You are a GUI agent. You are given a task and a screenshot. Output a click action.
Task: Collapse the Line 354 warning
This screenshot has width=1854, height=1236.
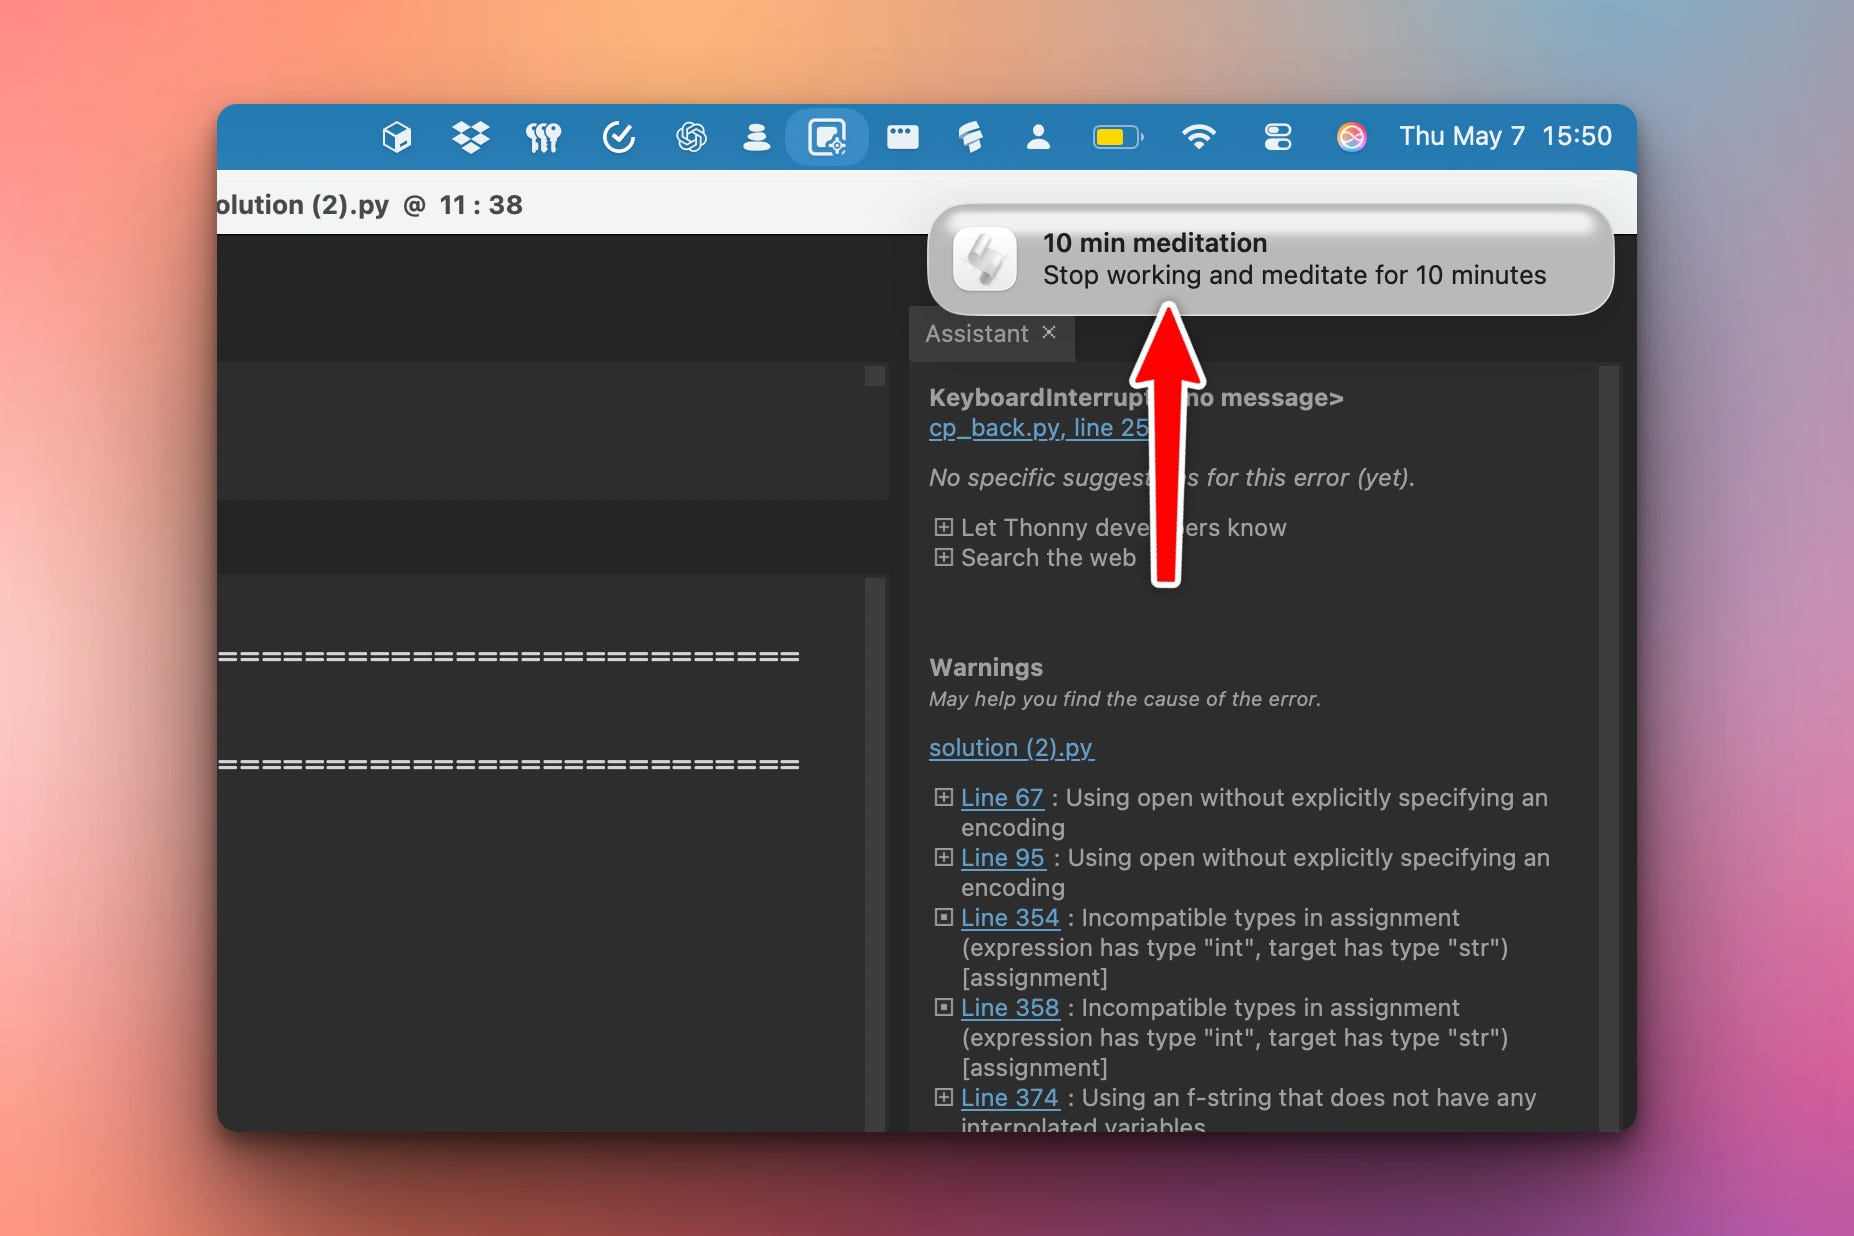click(943, 917)
